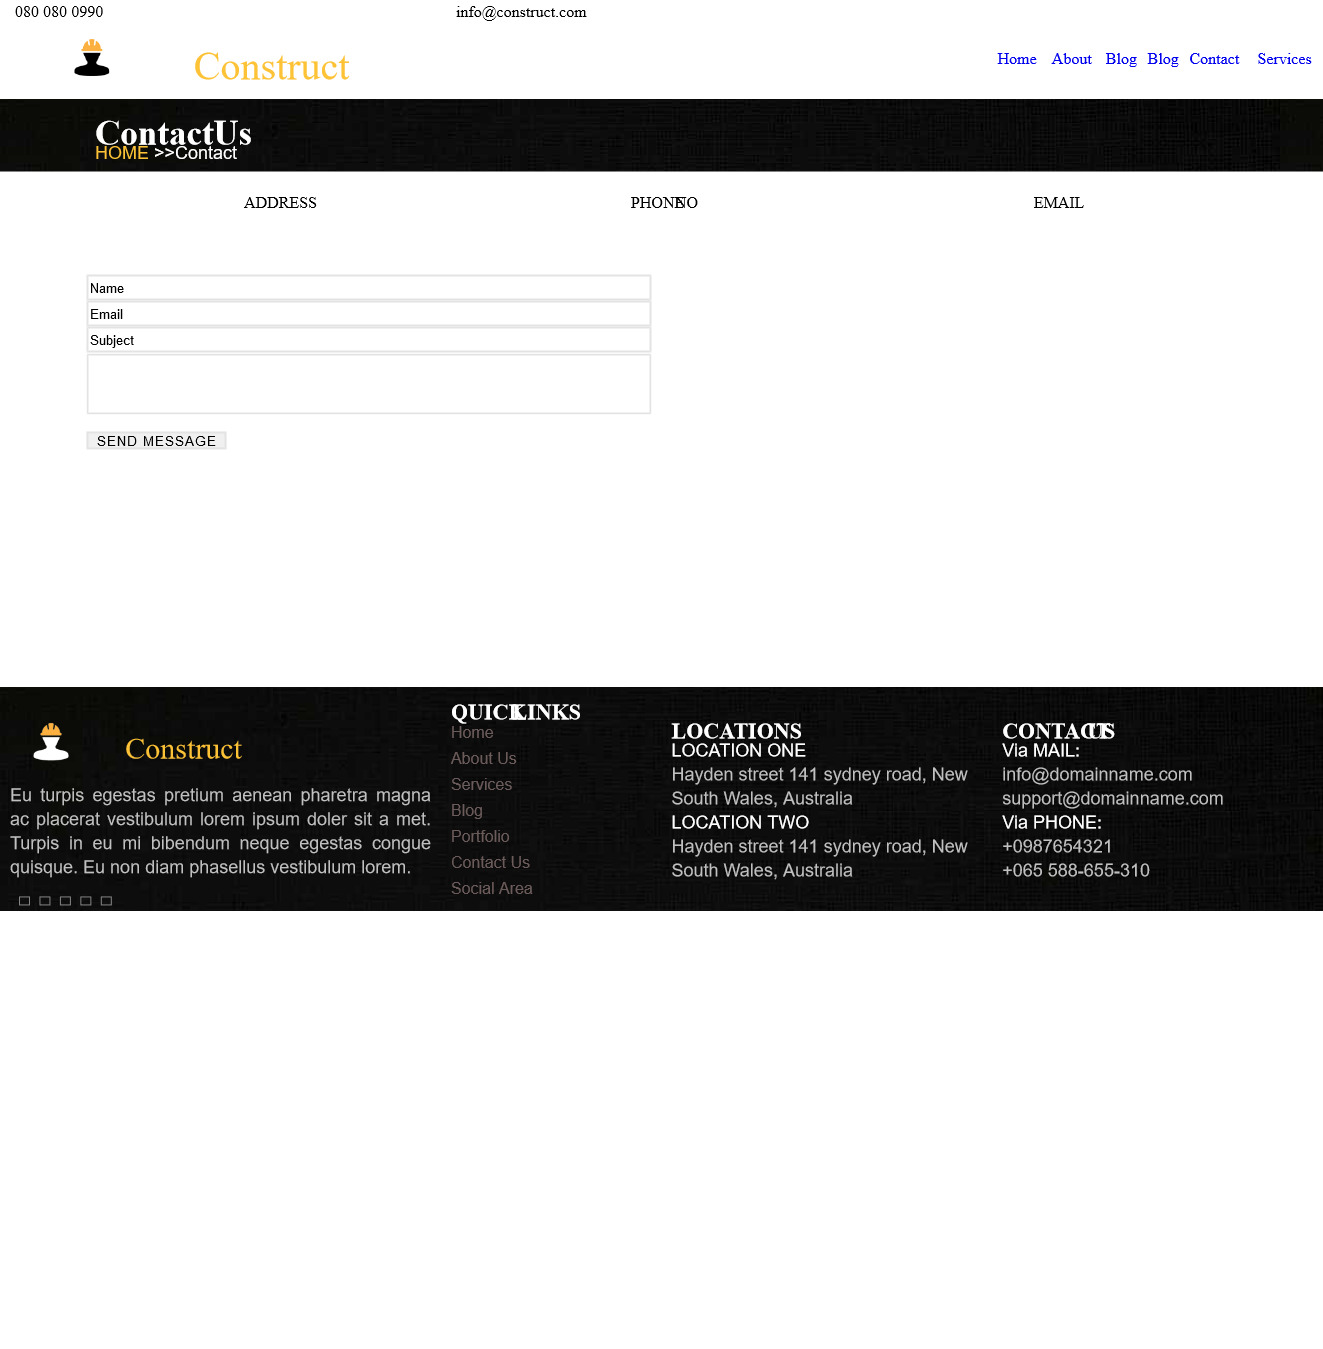Follow the HOME breadcrumb link
The image size is (1323, 1349).
click(x=121, y=153)
